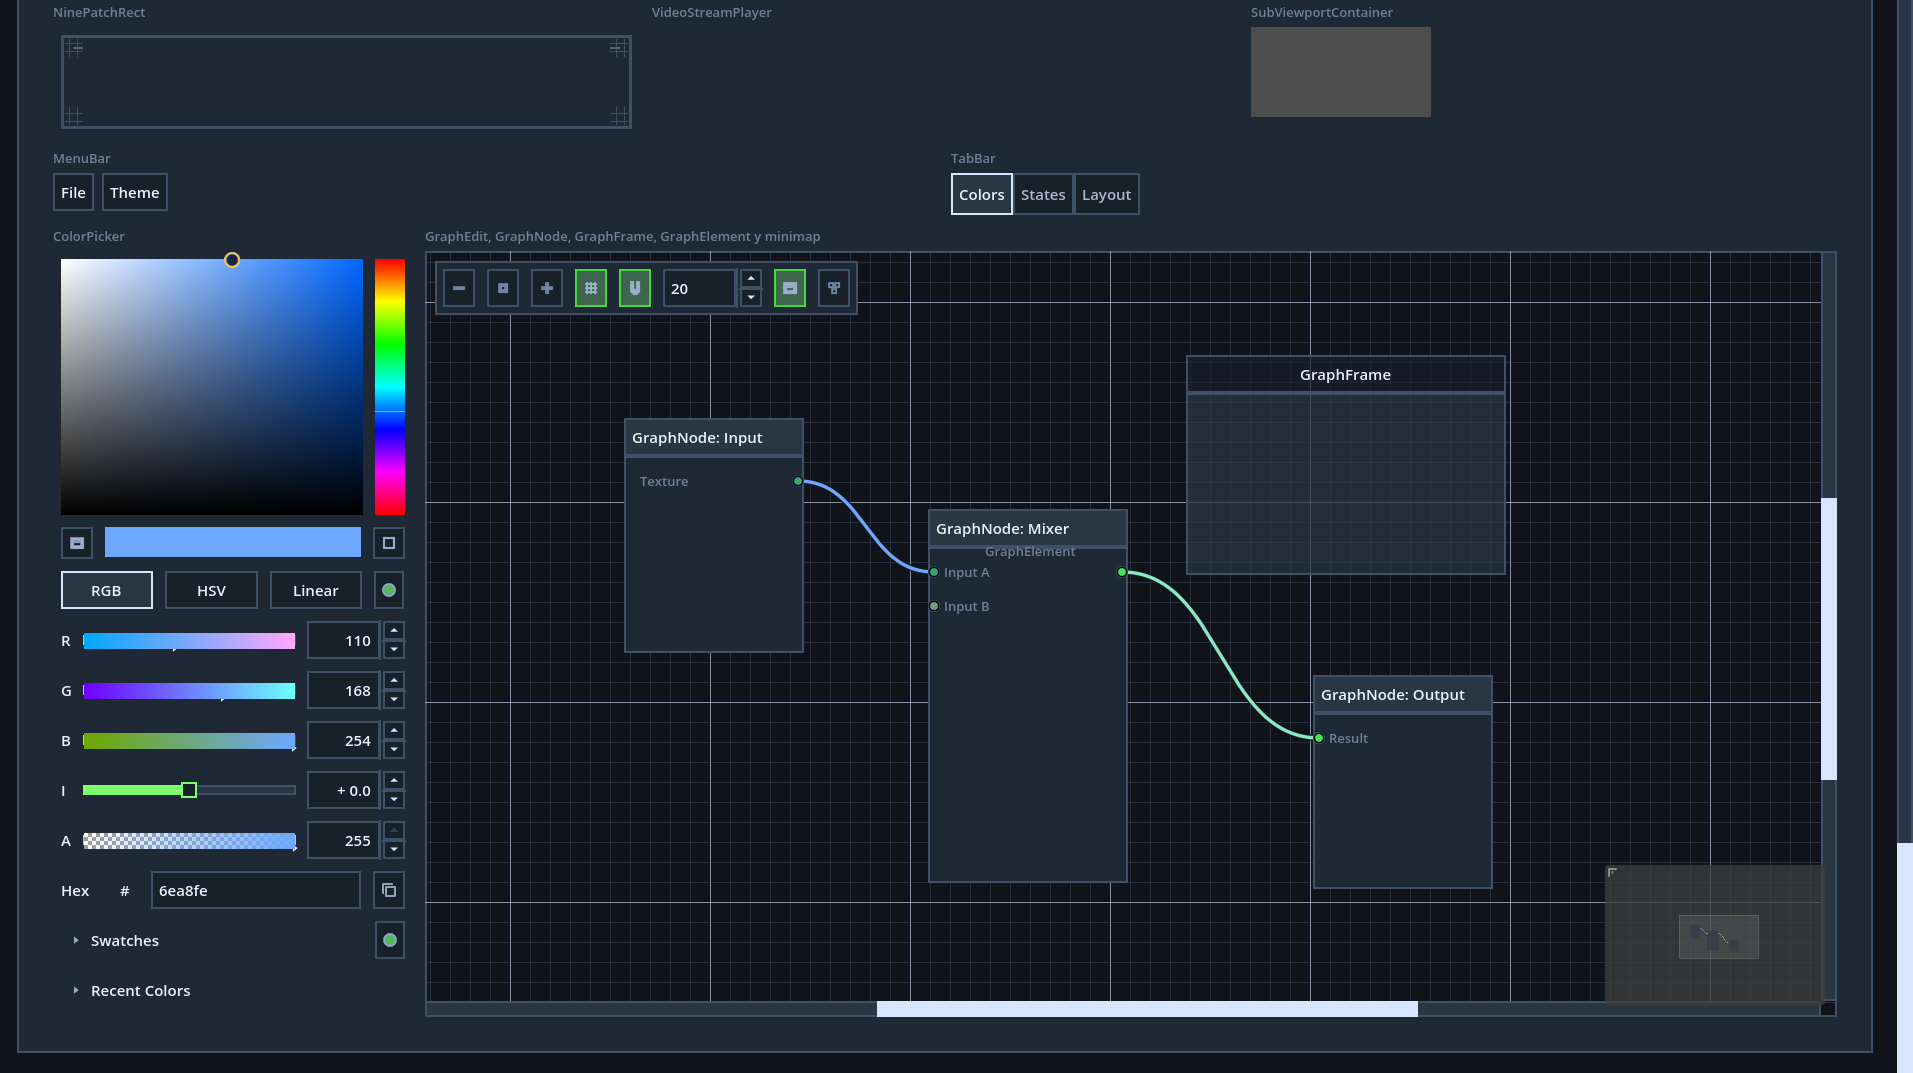This screenshot has height=1073, width=1913.
Task: Decrease the B value with down arrow
Action: tap(394, 750)
